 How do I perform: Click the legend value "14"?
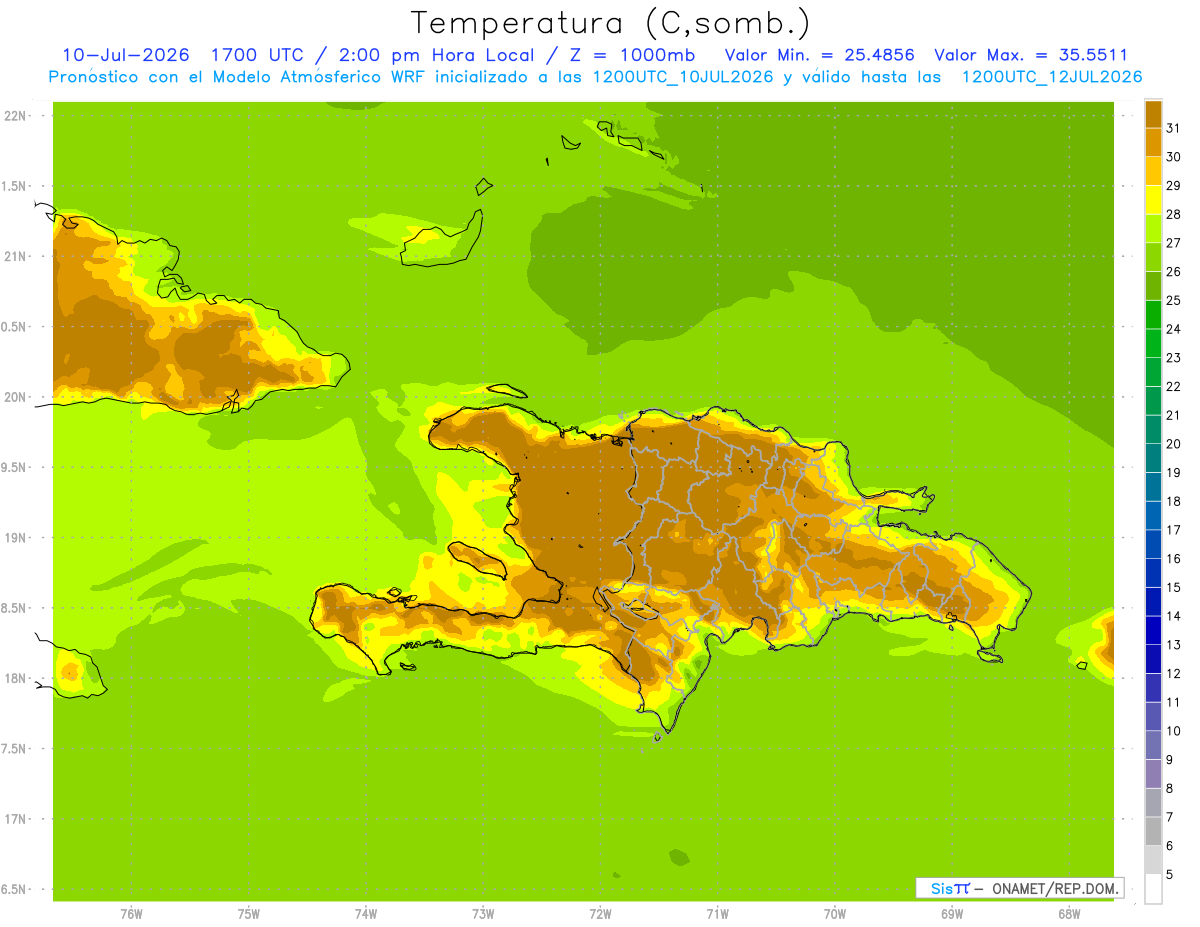pos(1174,616)
